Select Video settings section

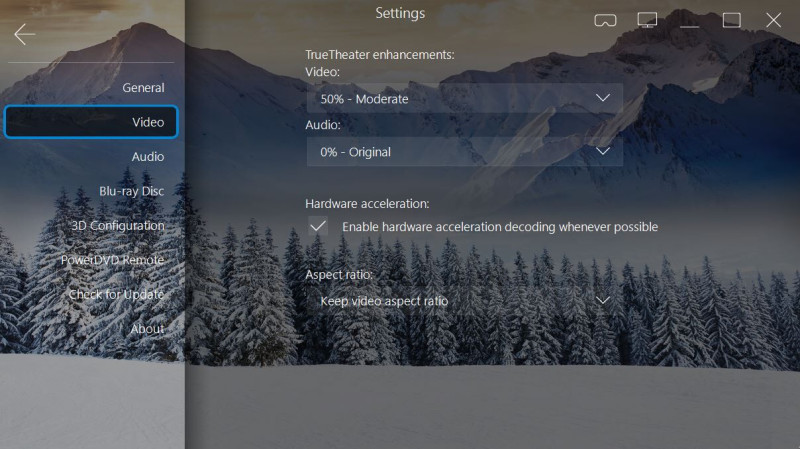91,122
